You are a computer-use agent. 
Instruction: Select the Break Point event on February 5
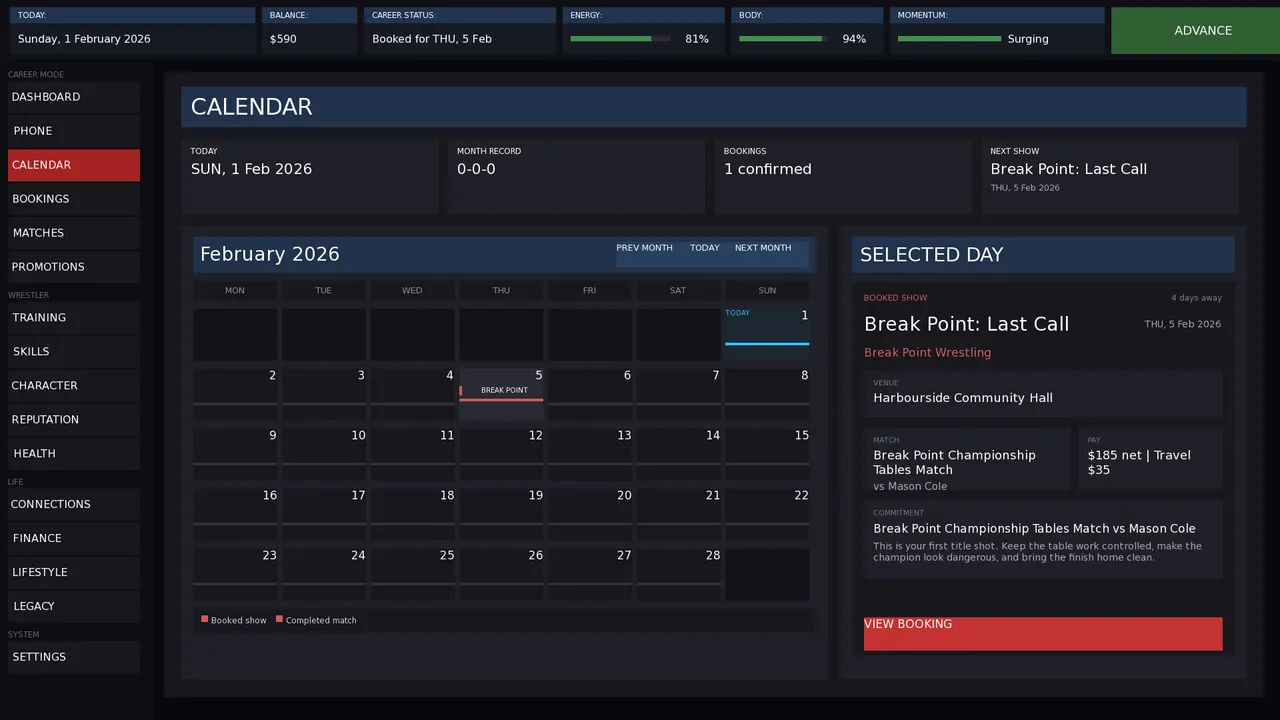click(501, 391)
